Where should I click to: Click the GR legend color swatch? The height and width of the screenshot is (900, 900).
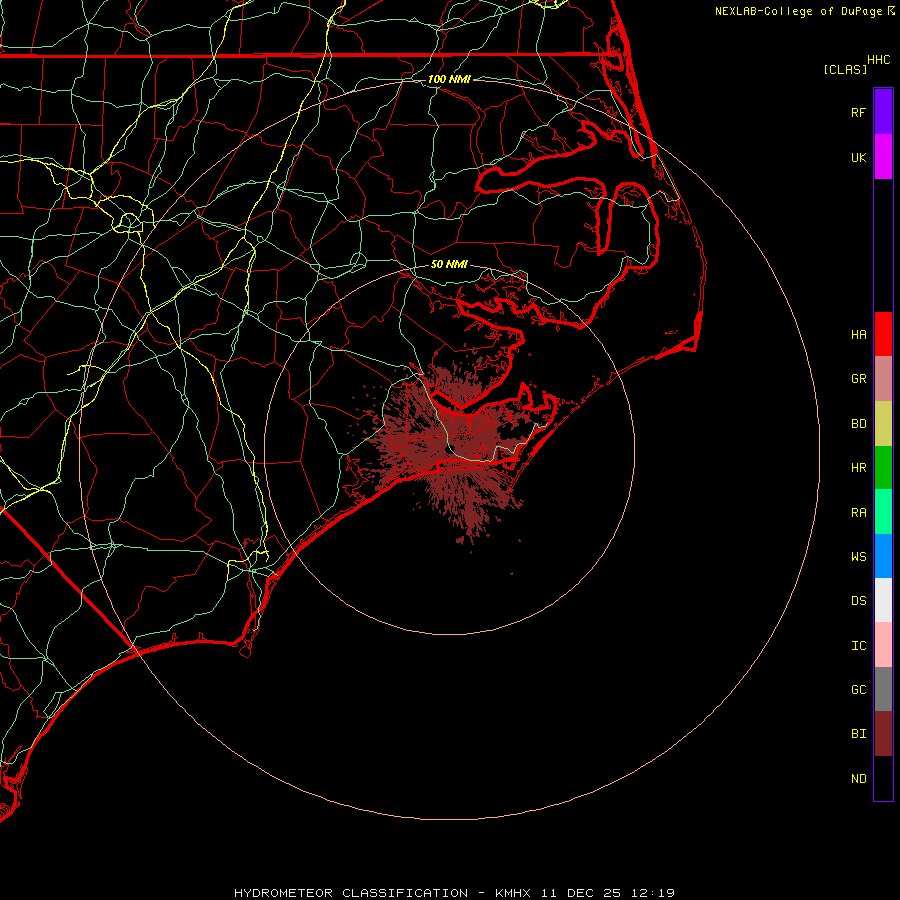[883, 379]
